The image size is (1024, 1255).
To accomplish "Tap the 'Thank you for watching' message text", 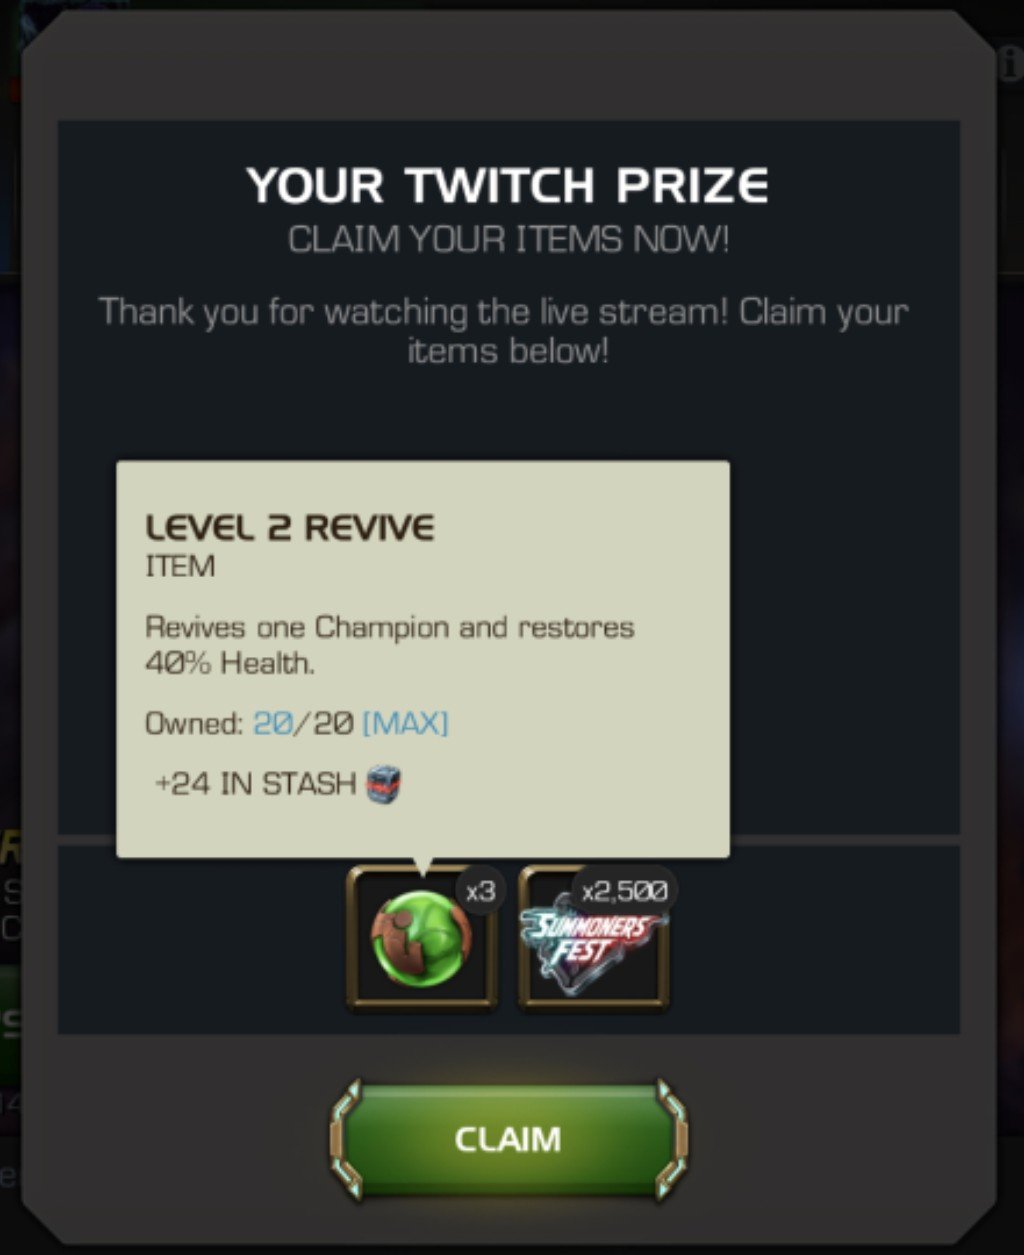I will point(504,329).
